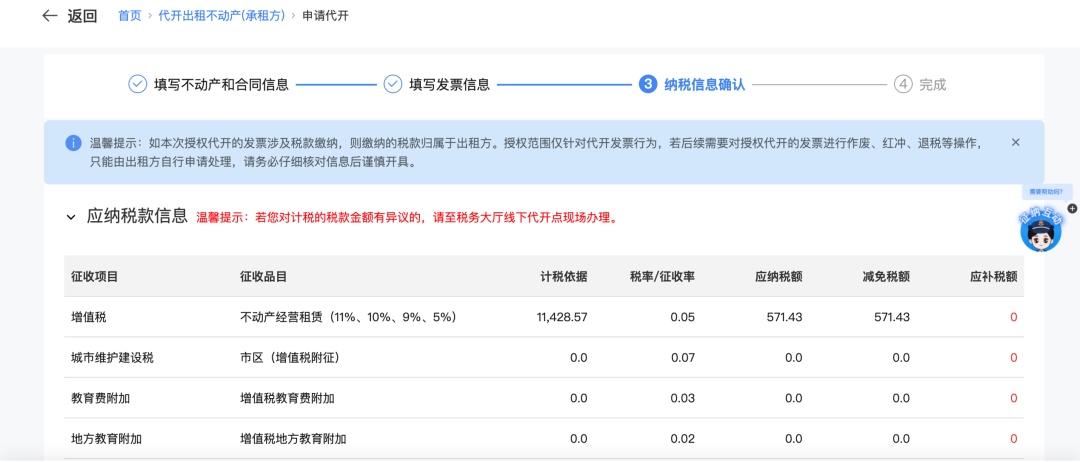Click the 市区（增值税附征）cell
1080x462 pixels.
(x=289, y=358)
